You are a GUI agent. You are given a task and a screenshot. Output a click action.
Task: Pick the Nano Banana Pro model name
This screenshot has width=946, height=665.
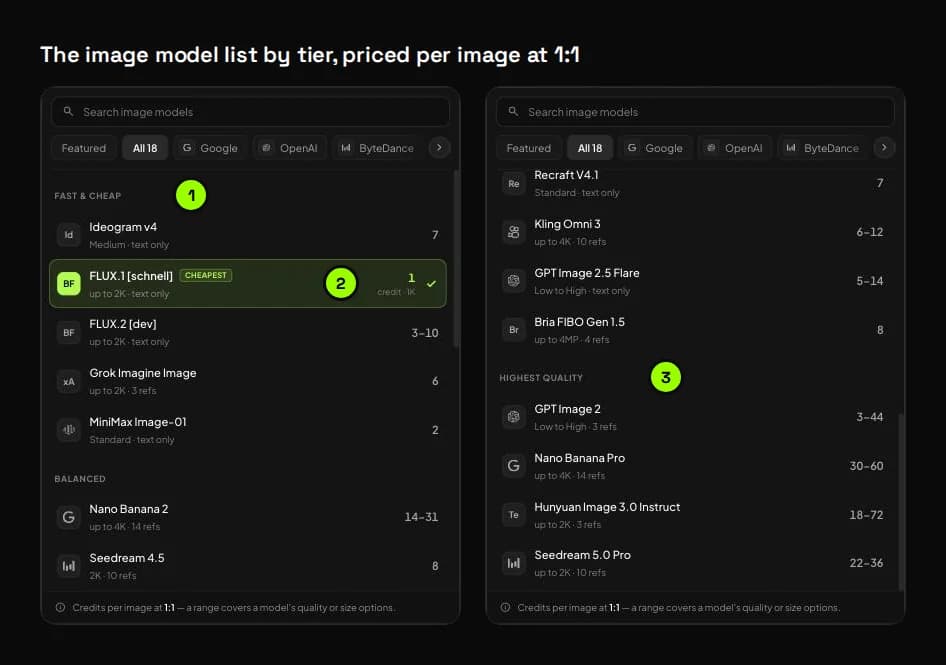click(580, 458)
